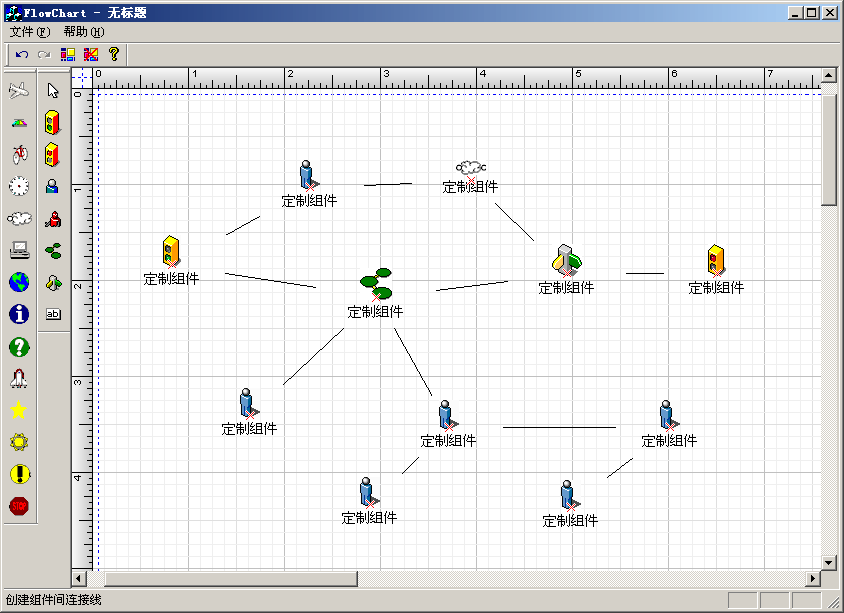The width and height of the screenshot is (844, 613).
Task: Select the globe icon in the palette
Action: point(19,282)
